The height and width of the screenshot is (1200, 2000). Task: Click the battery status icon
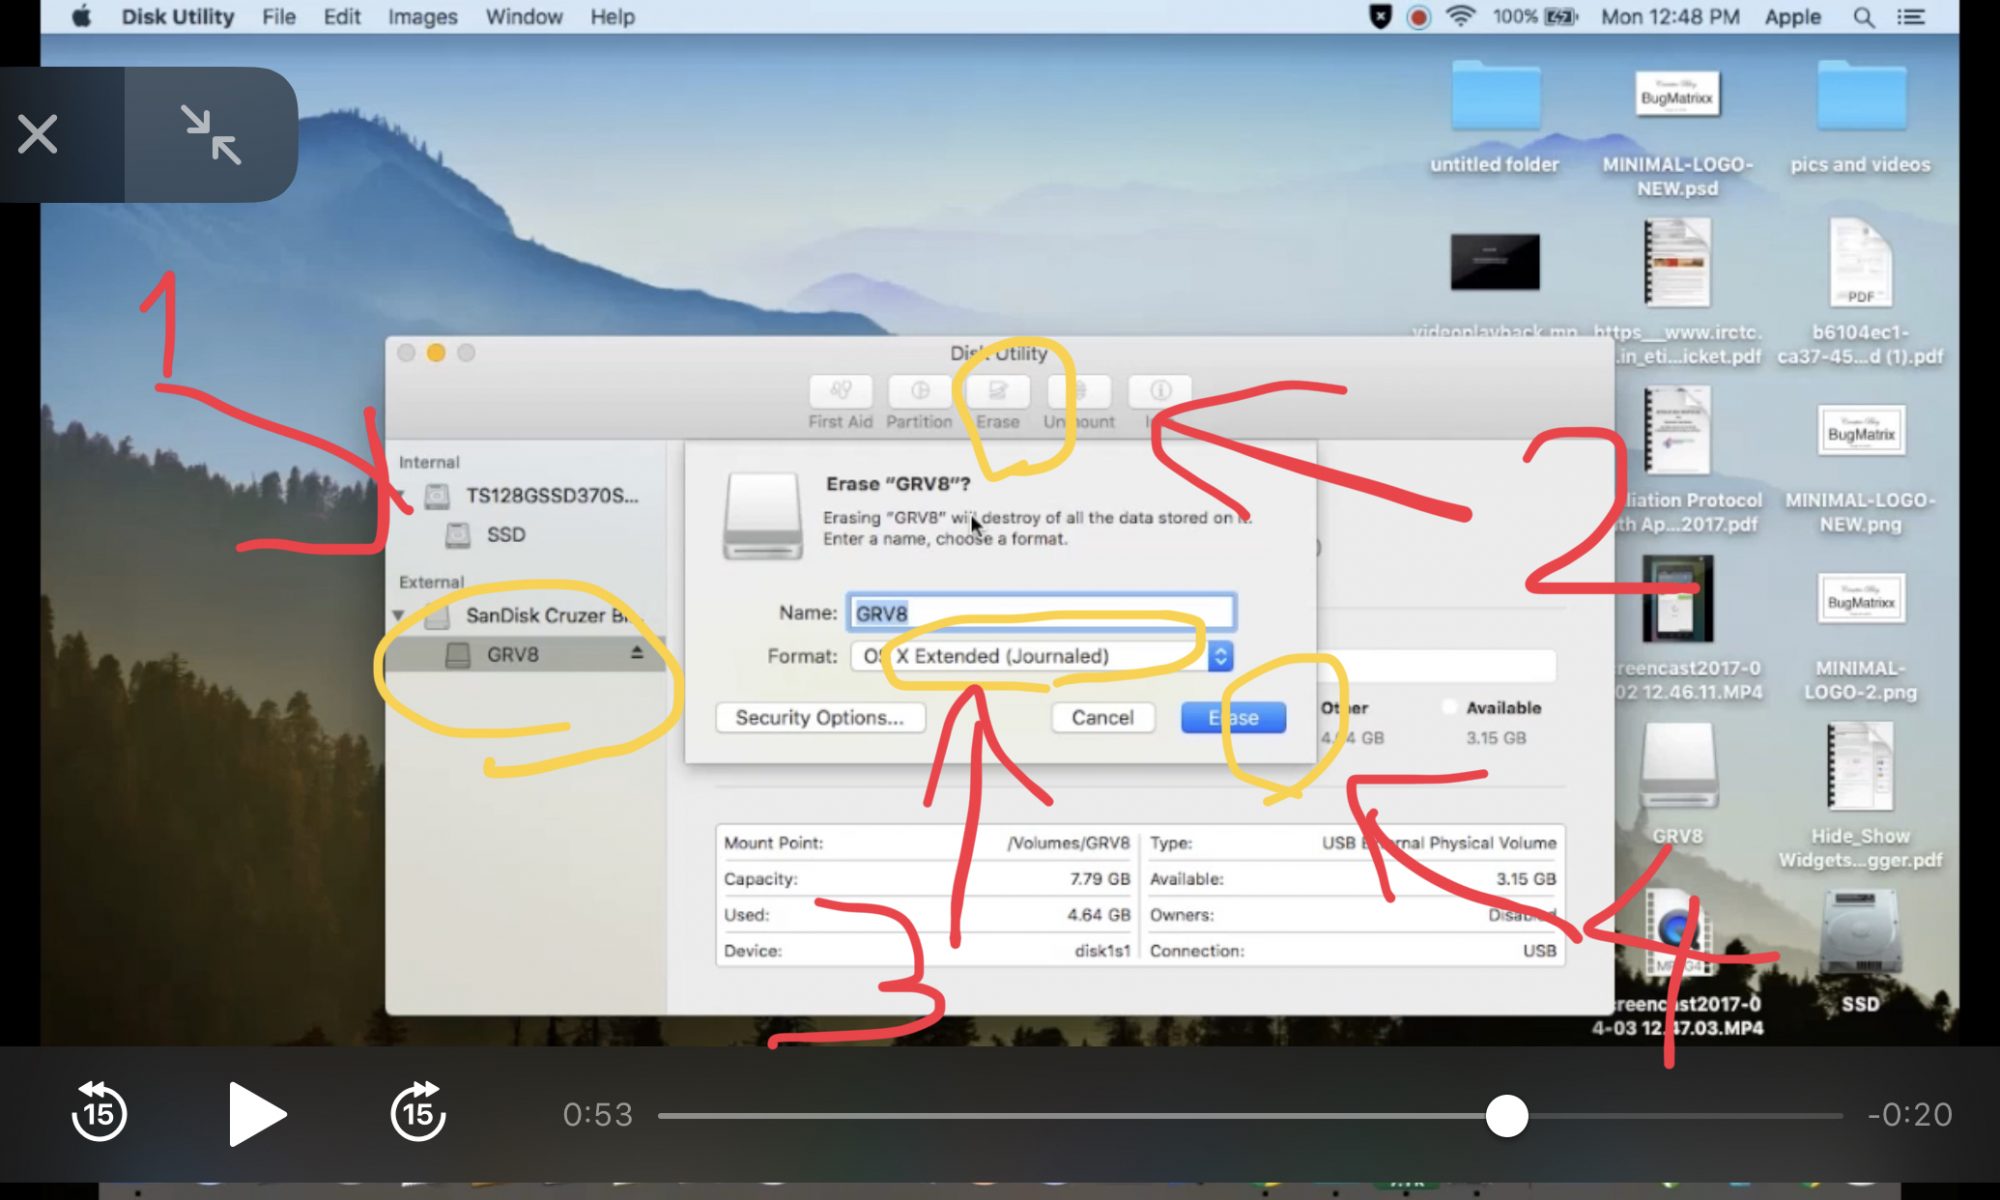[1561, 17]
